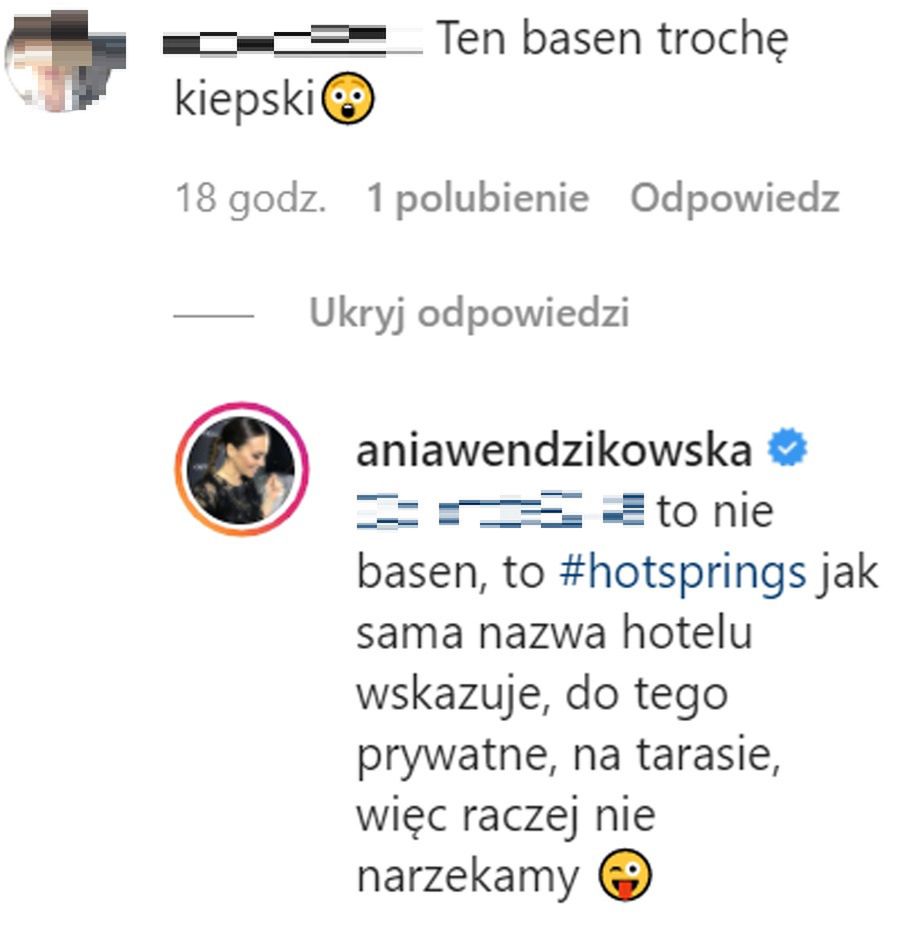Click the "18 godz." timestamp
900x932 pixels.
tap(251, 198)
